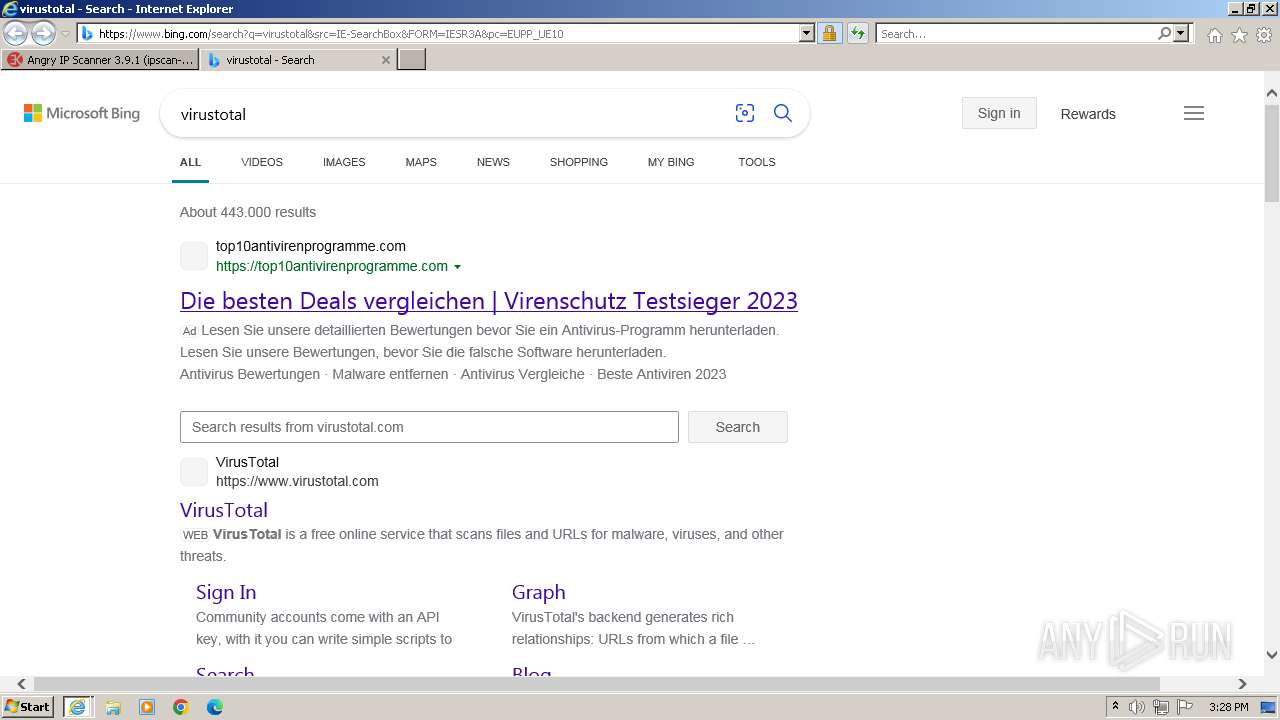
Task: Open the IE Tools gear icon
Action: [1264, 35]
